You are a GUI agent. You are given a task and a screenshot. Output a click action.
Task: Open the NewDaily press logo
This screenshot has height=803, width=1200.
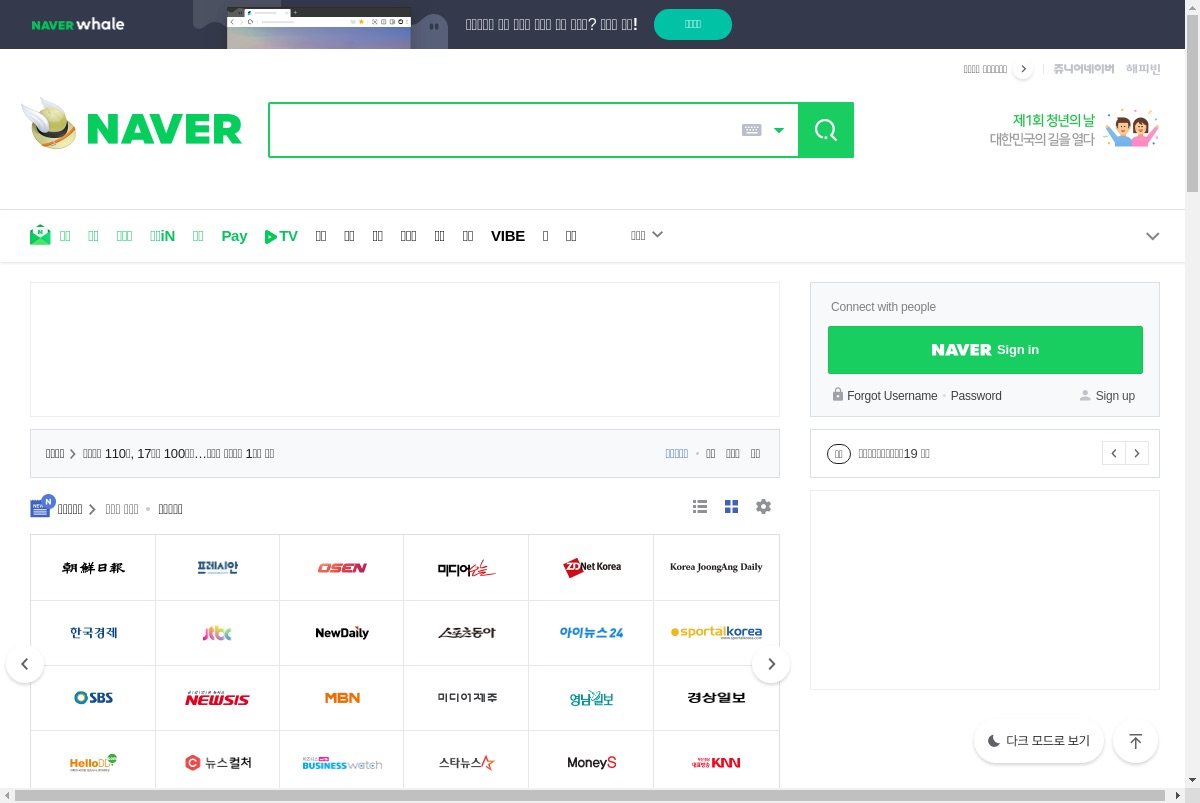342,633
